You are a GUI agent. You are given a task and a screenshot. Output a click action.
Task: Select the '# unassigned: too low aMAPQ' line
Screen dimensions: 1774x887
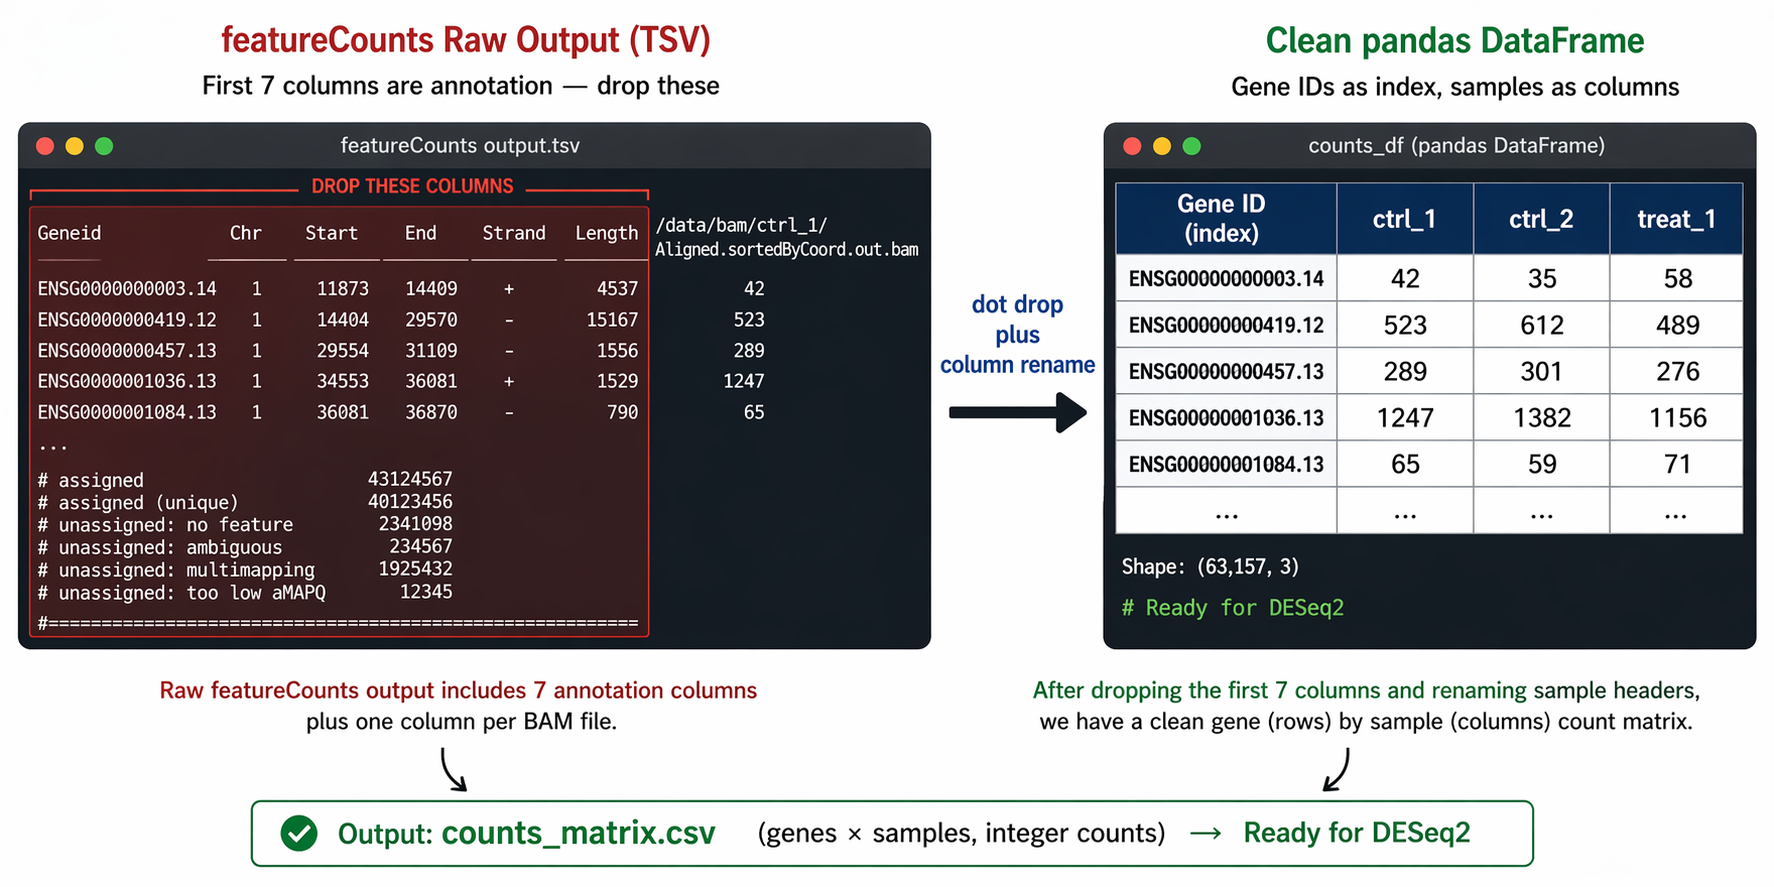pyautogui.click(x=245, y=592)
